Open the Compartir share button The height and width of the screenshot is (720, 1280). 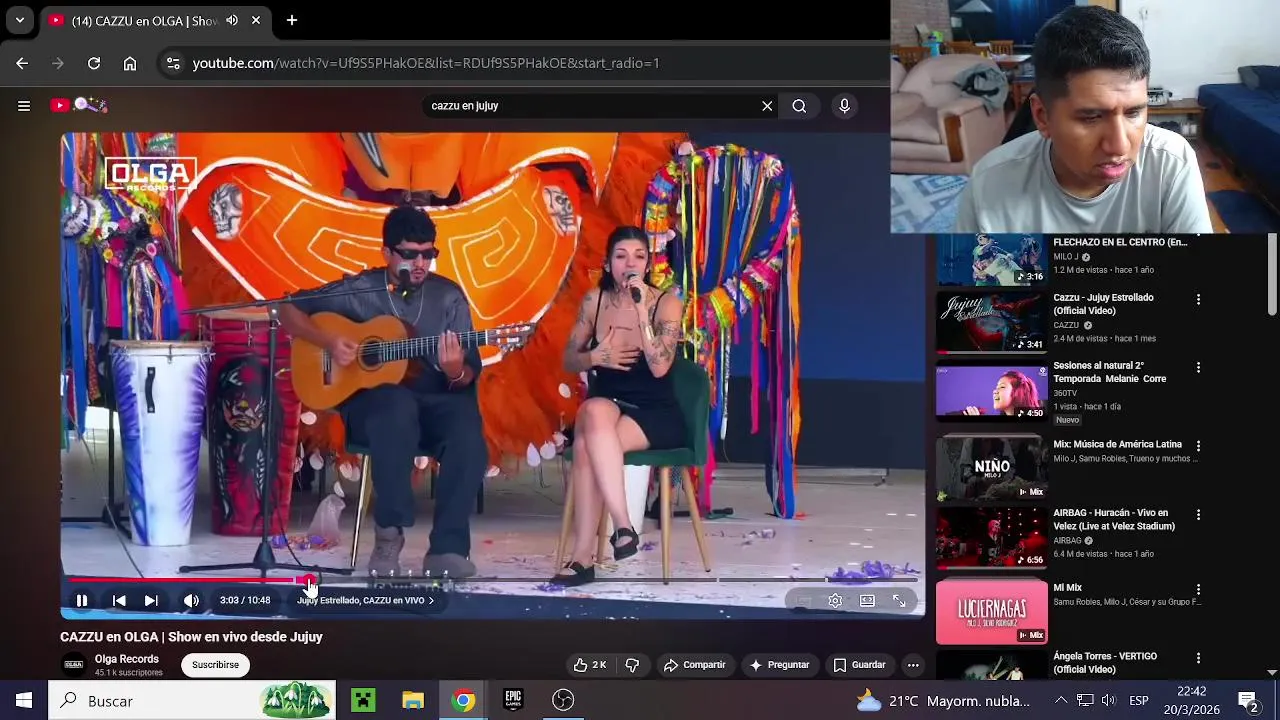pos(695,665)
